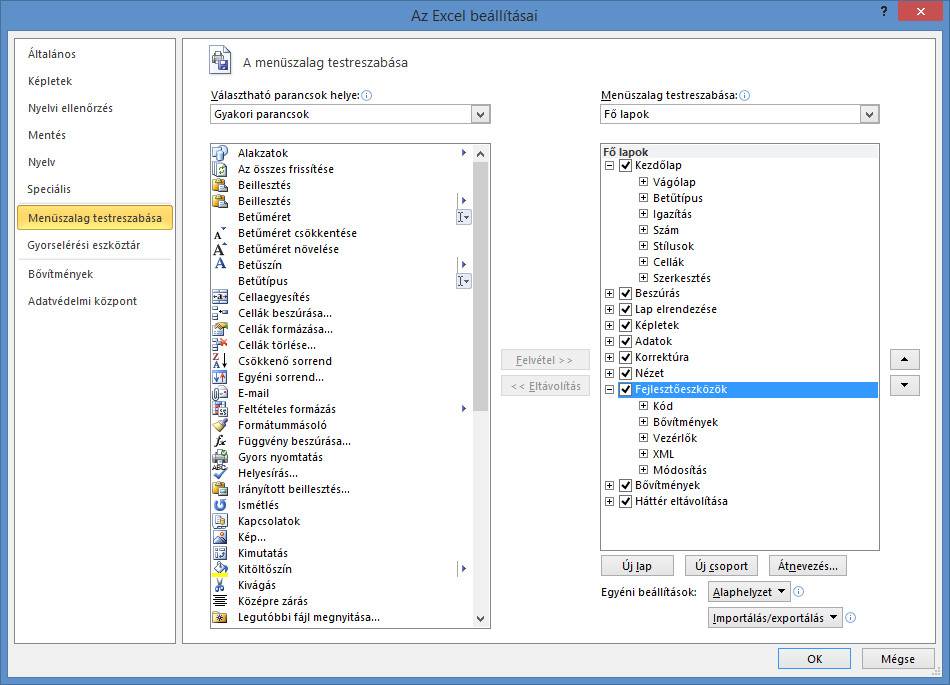Click the Ismétlés redo icon
This screenshot has height=685, width=950.
pos(220,505)
